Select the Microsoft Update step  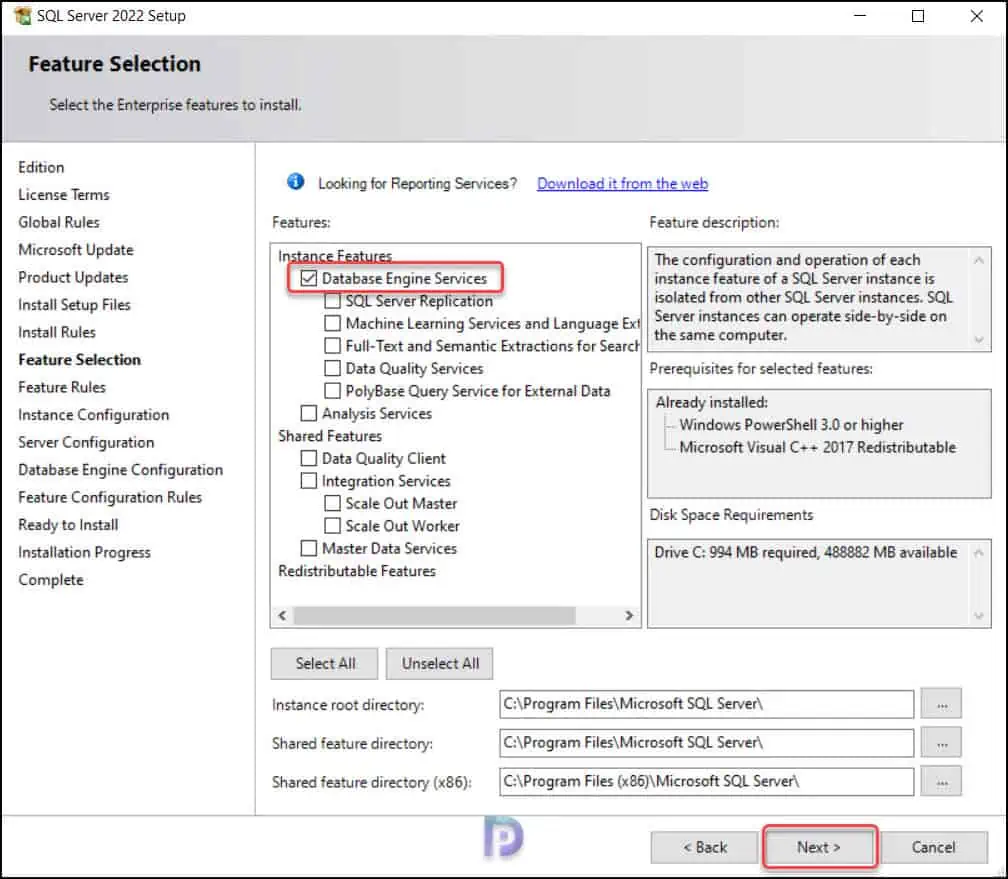click(x=76, y=249)
